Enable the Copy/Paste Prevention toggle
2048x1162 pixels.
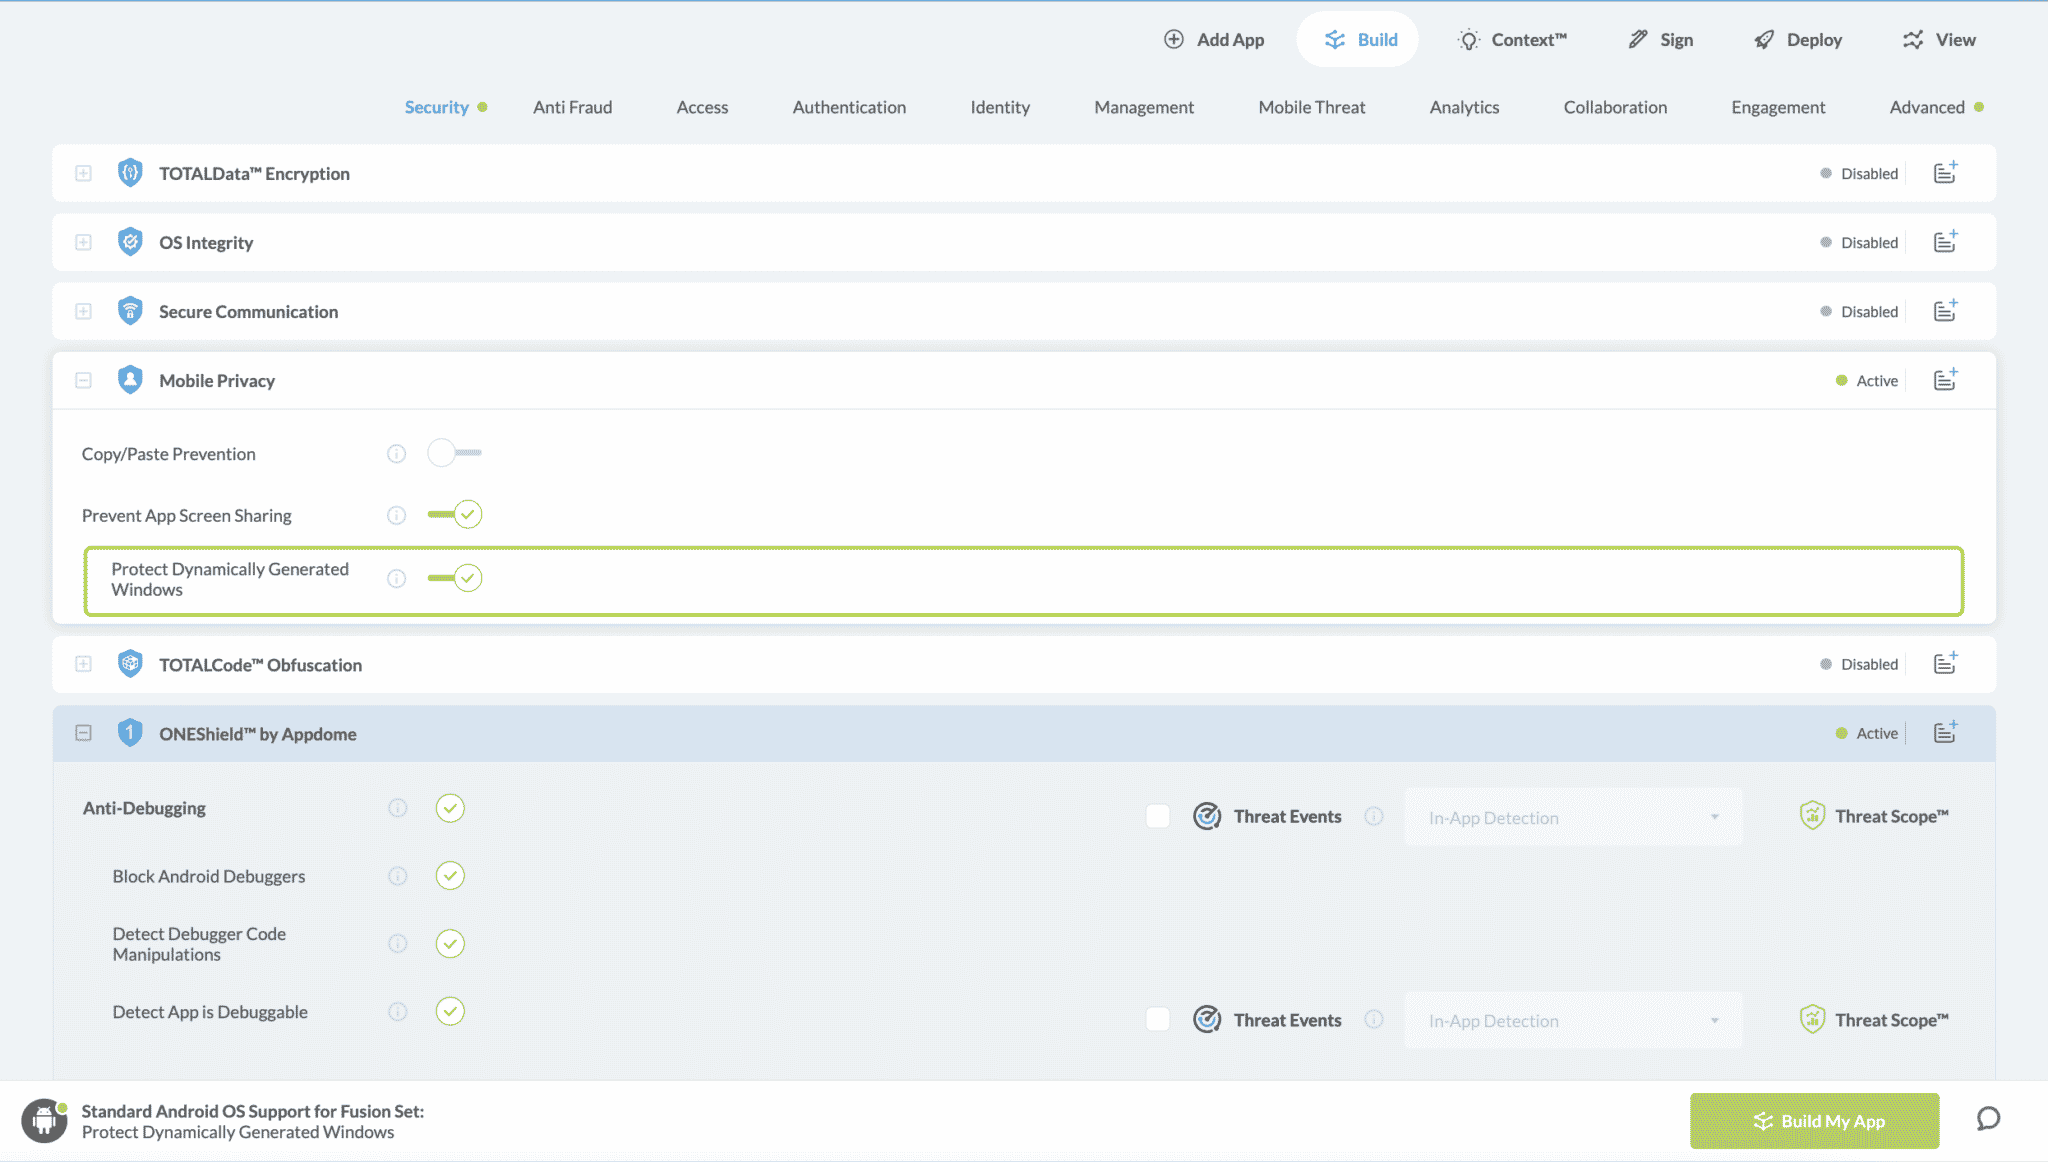[454, 453]
